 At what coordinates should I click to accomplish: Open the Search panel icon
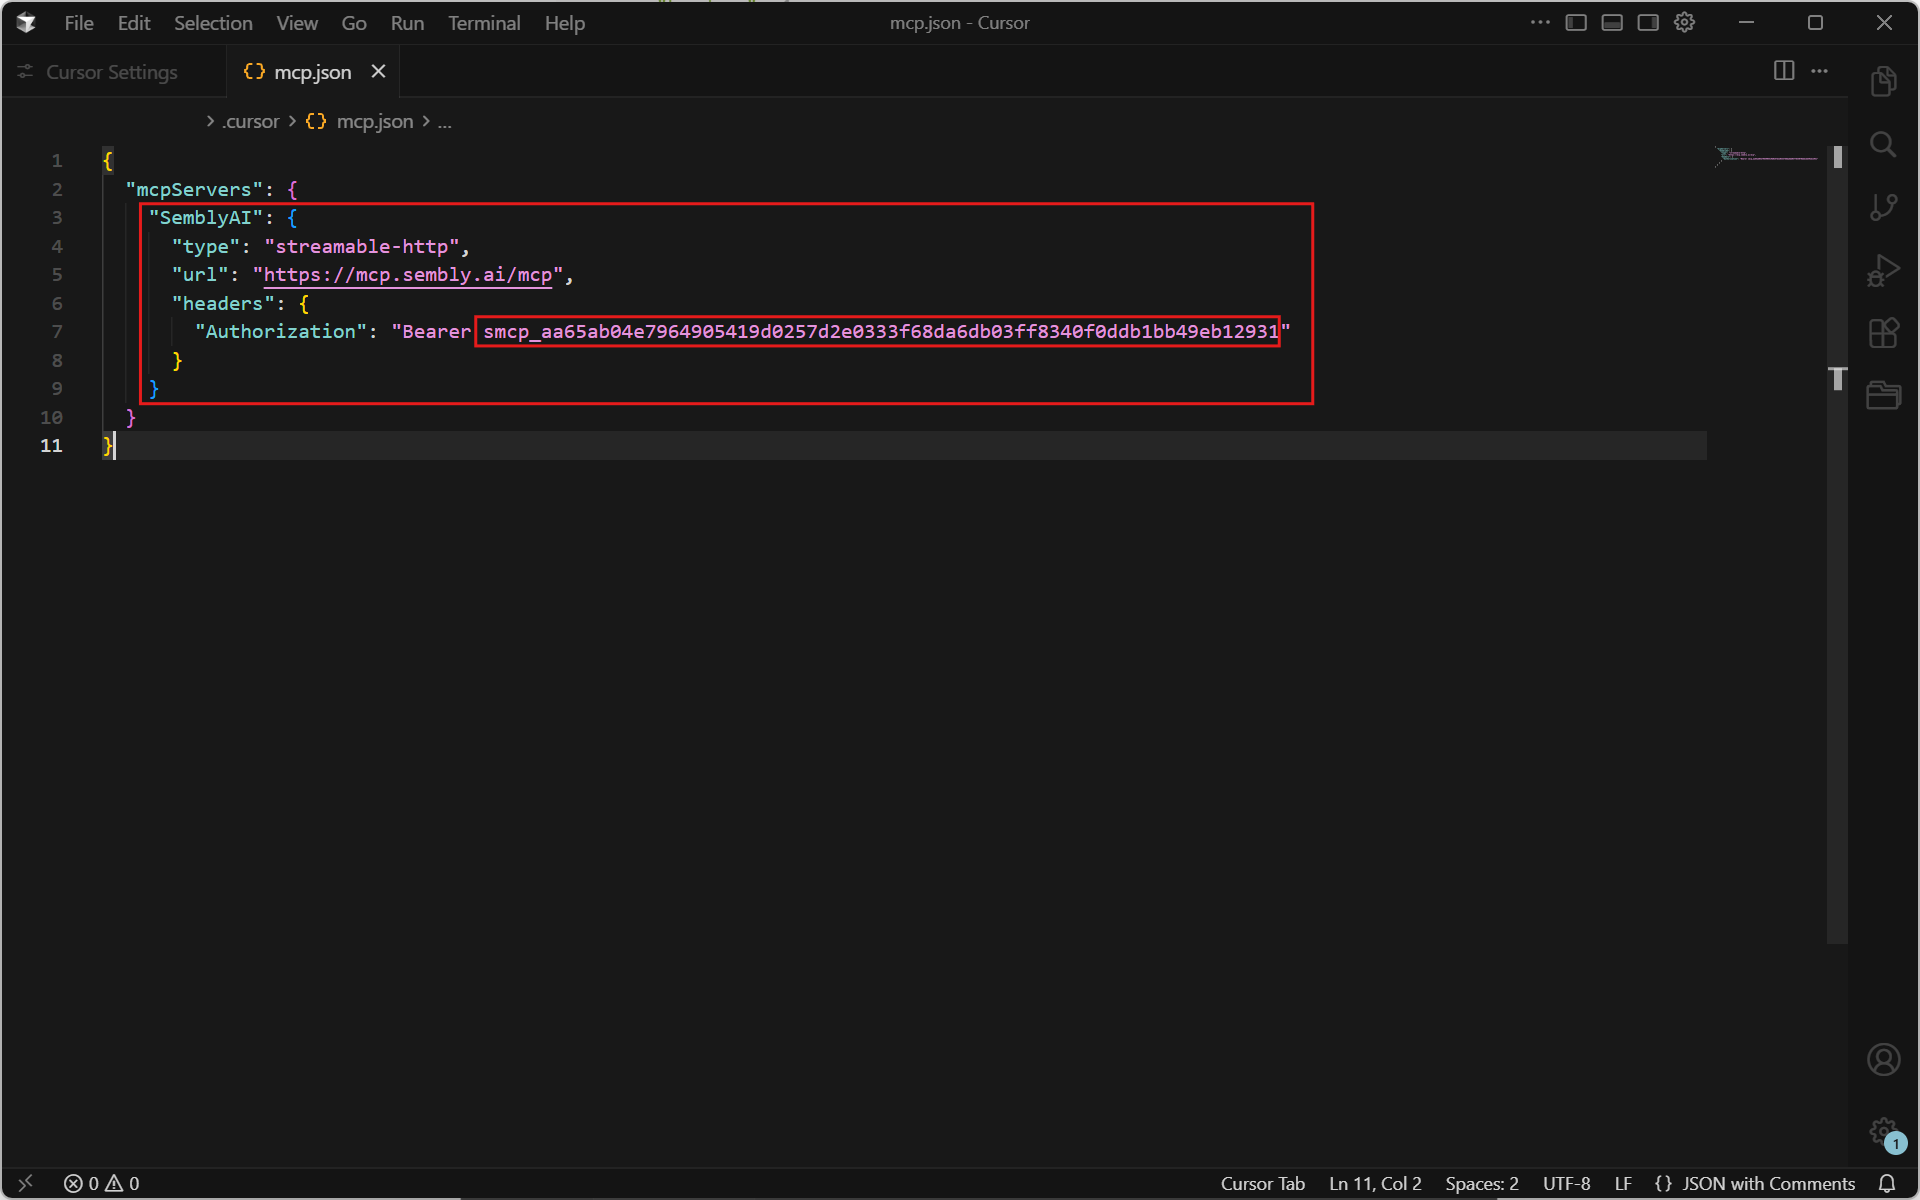click(1883, 145)
